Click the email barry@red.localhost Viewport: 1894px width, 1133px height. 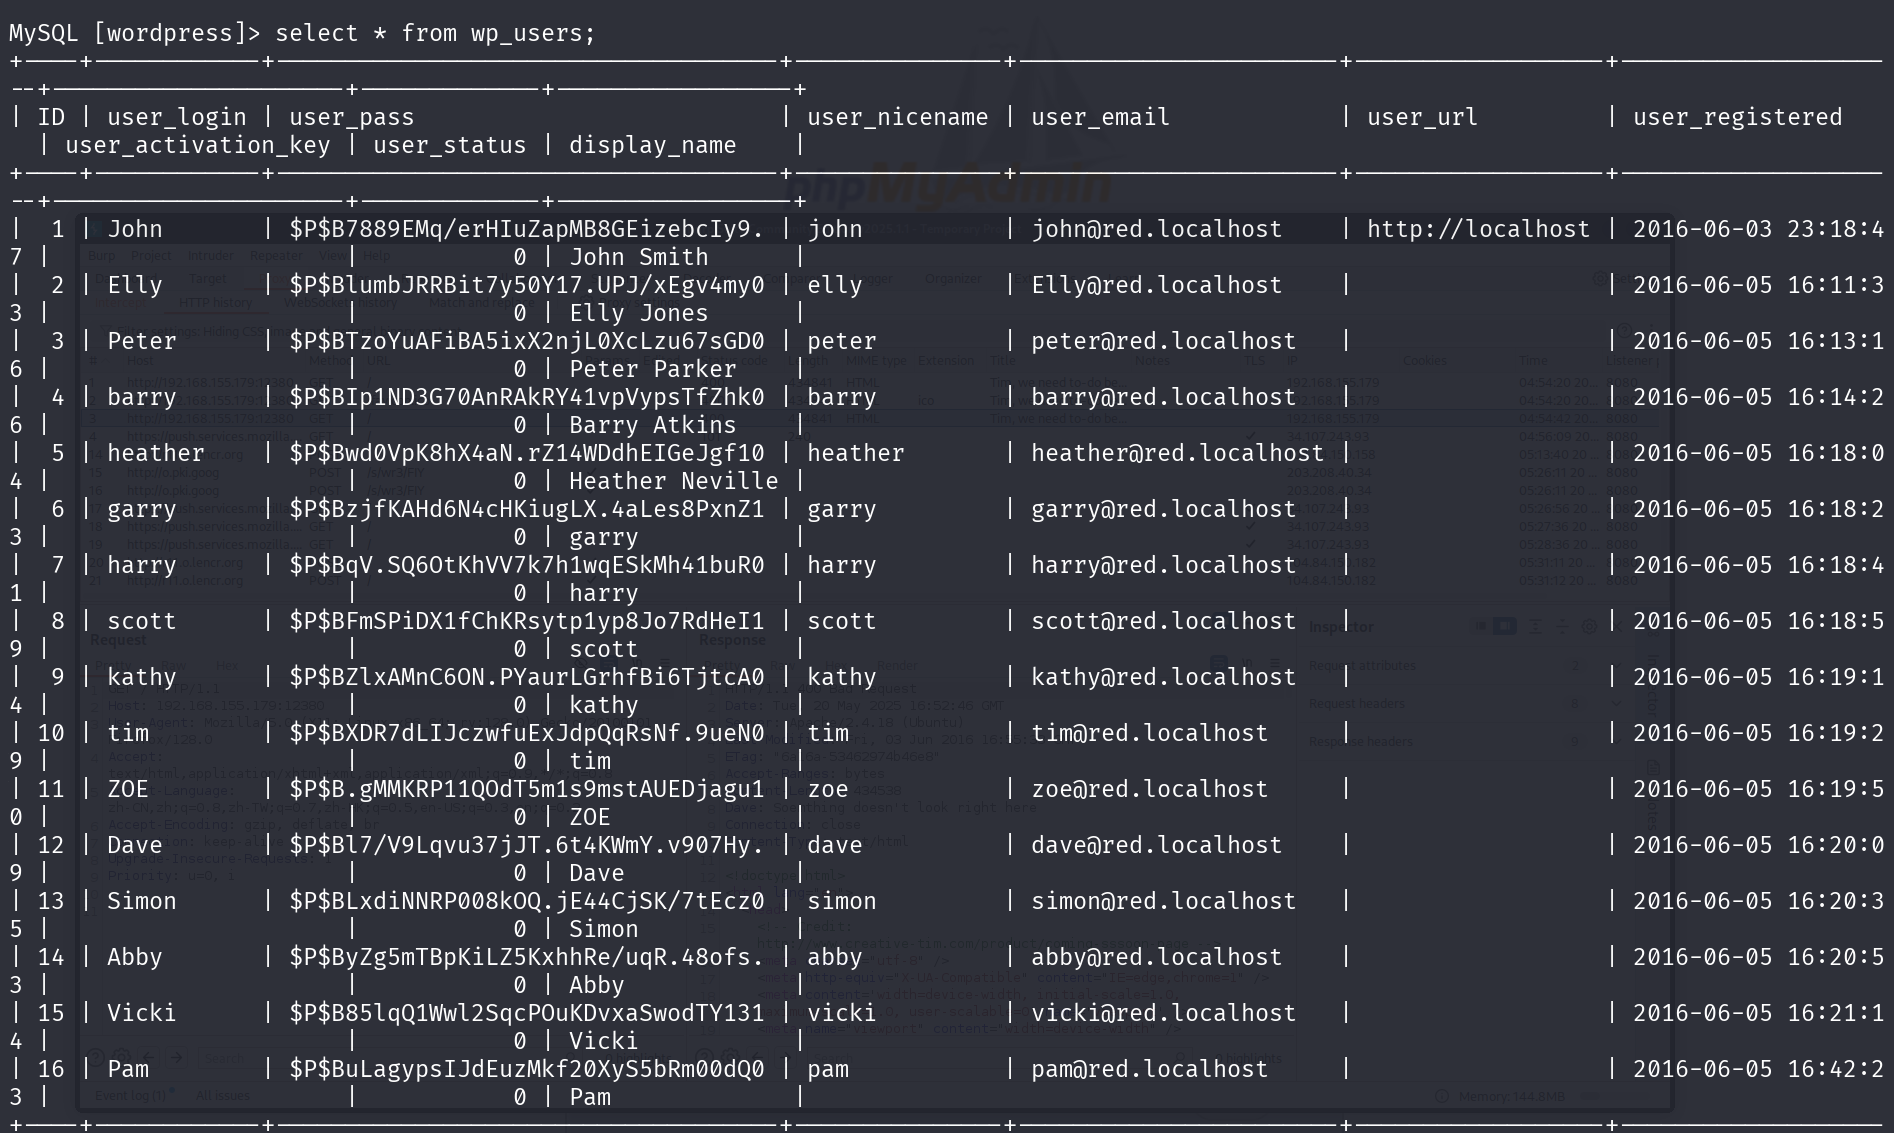(x=1164, y=397)
